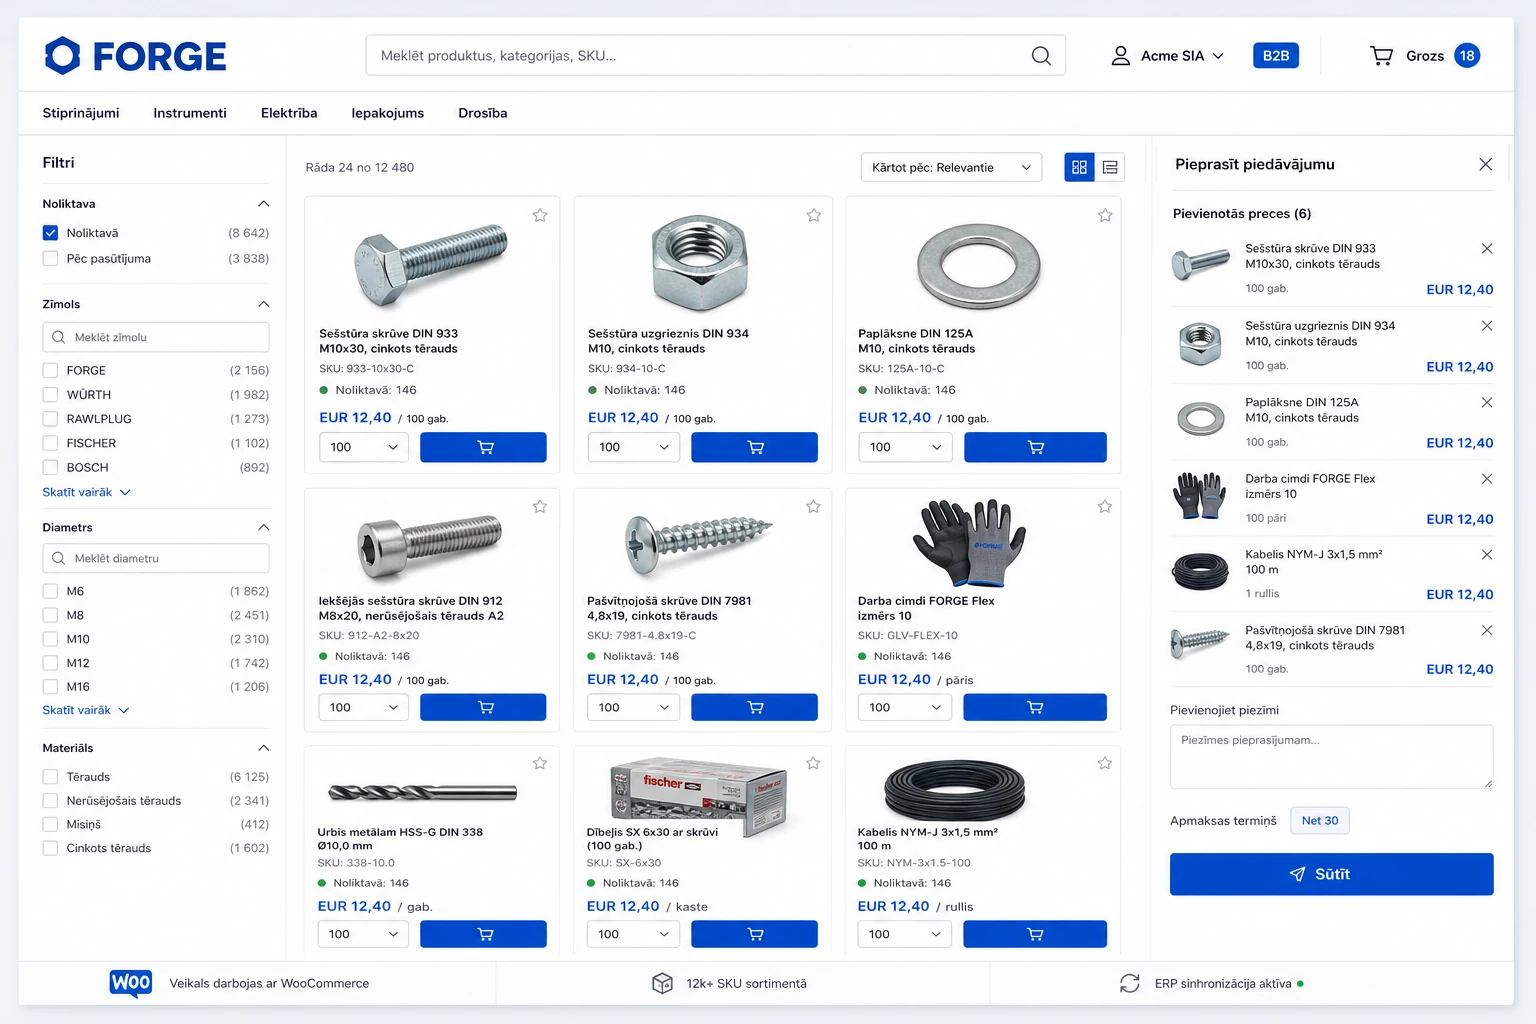The image size is (1536, 1024).
Task: Favorite the Paplāksne DIN 125A product
Action: click(1105, 215)
